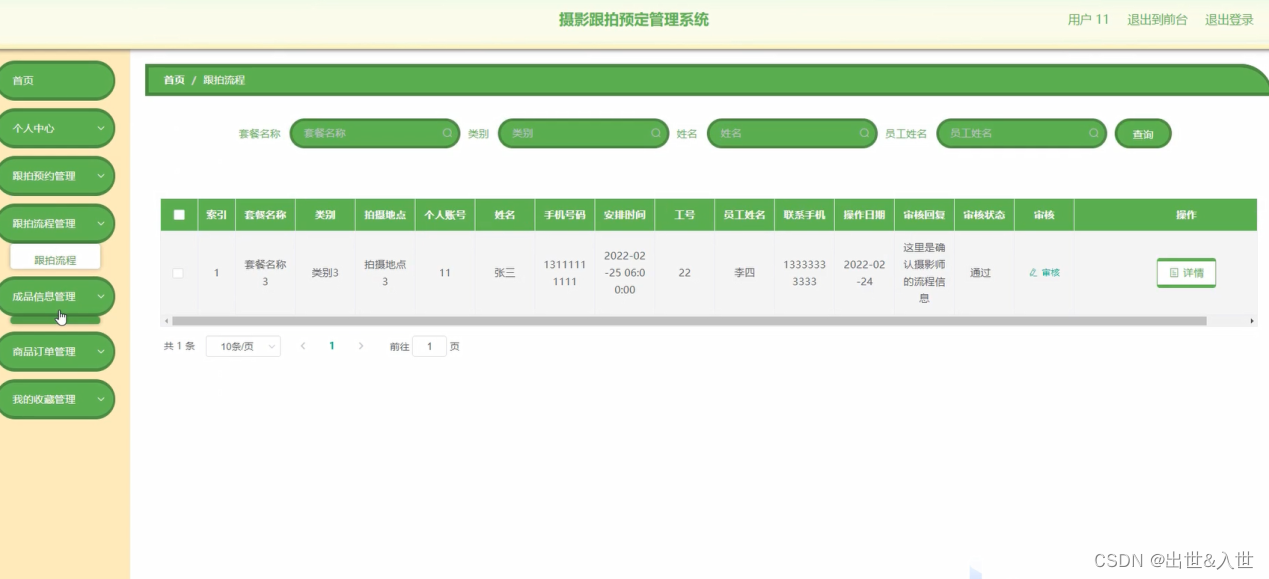Click cell with employee name 李四
The image size is (1269, 579).
tap(744, 273)
